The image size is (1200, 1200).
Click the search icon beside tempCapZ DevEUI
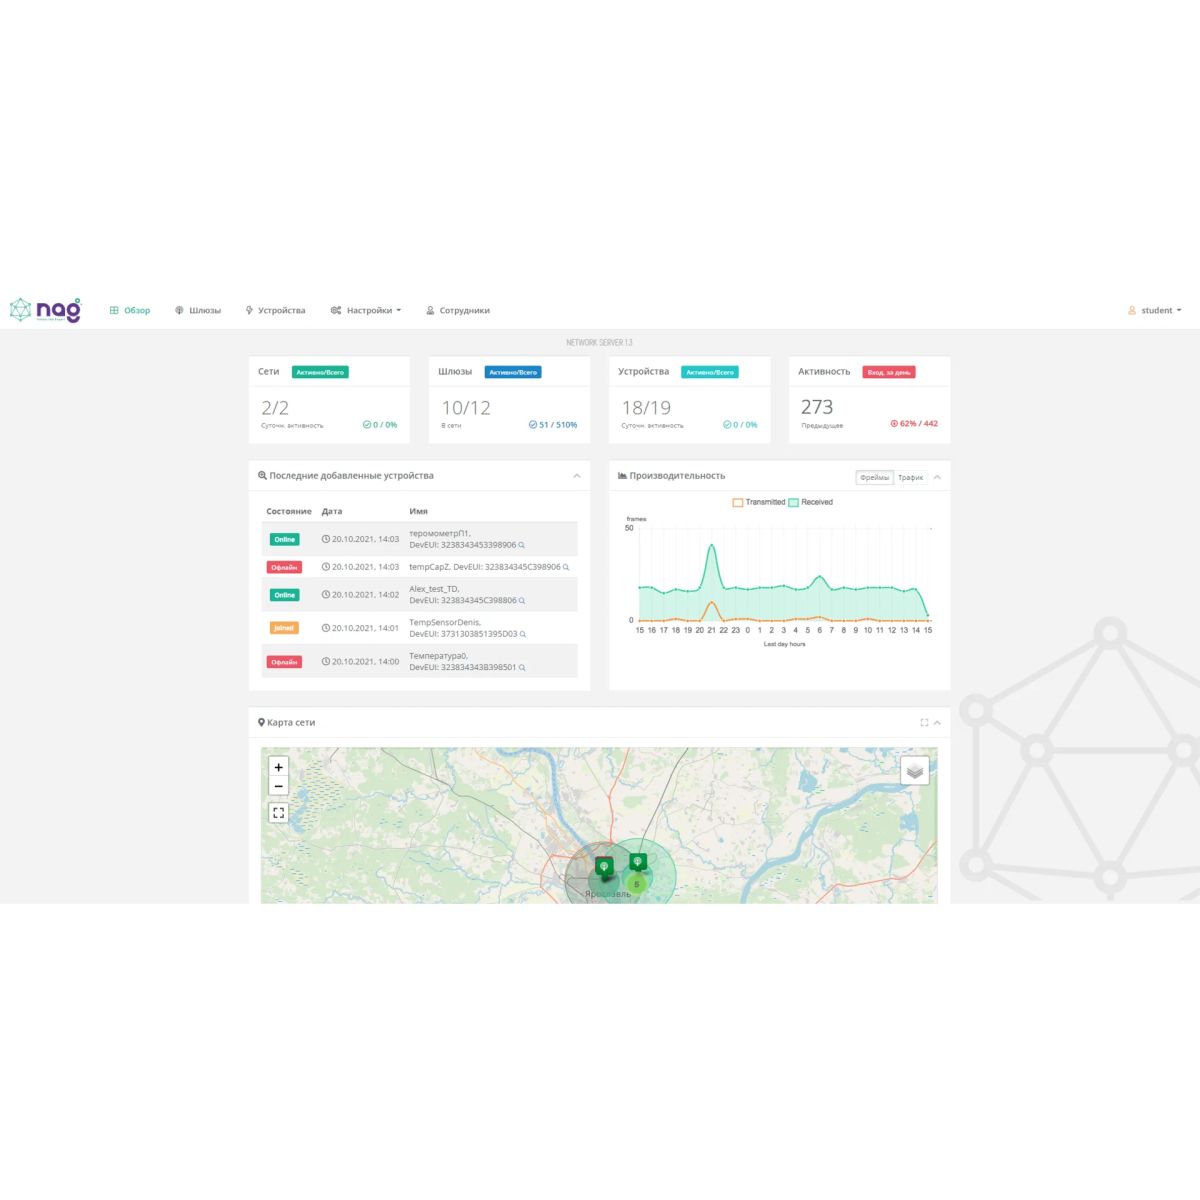tap(566, 568)
